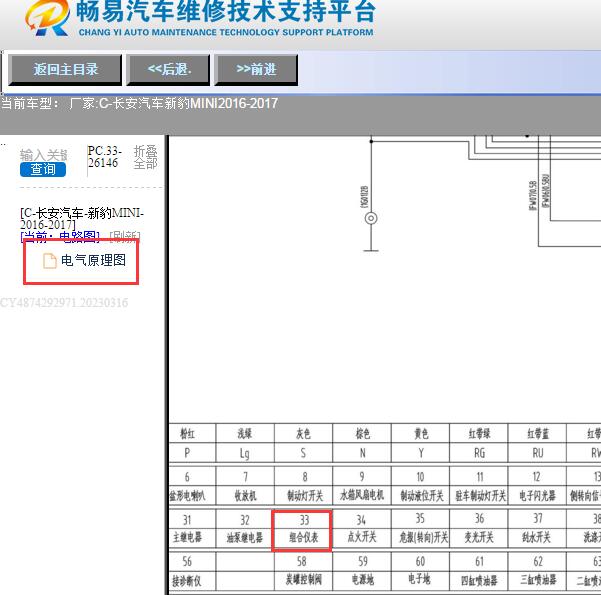Click the 浅绿 color name cell
This screenshot has height=595, width=601.
245,434
